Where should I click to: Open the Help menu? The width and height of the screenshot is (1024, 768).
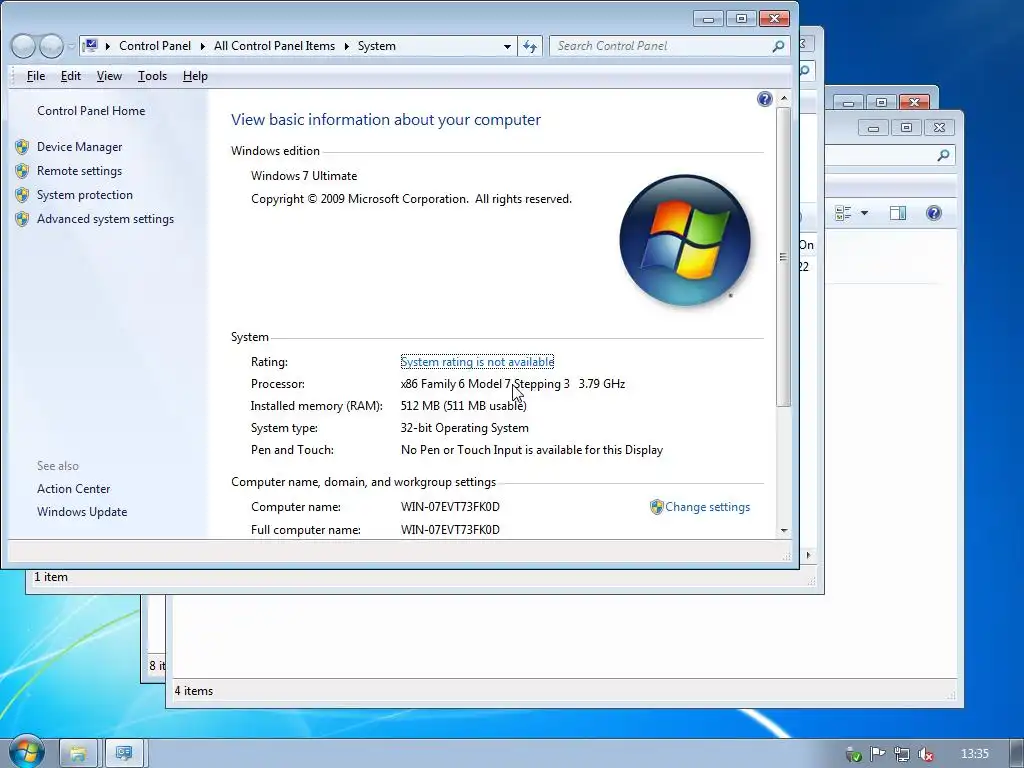[x=195, y=76]
